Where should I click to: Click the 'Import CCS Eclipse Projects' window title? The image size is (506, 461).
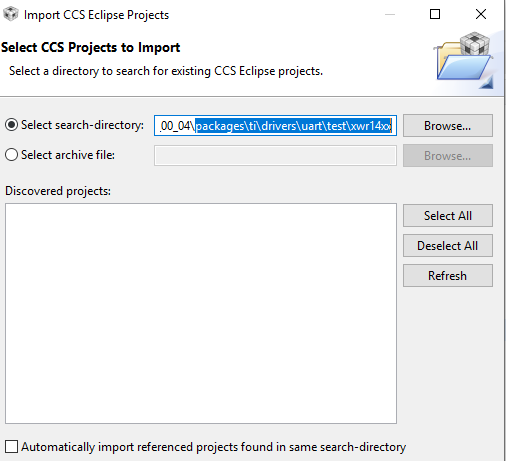coord(96,15)
